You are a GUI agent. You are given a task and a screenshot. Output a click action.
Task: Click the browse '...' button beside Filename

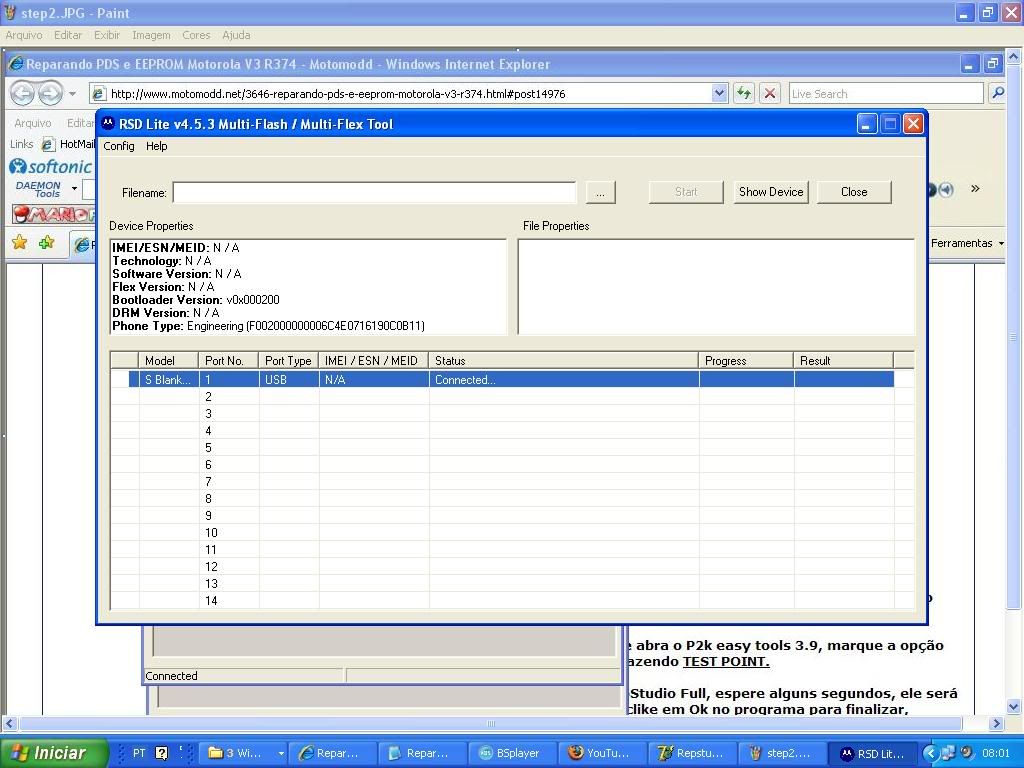click(x=600, y=193)
